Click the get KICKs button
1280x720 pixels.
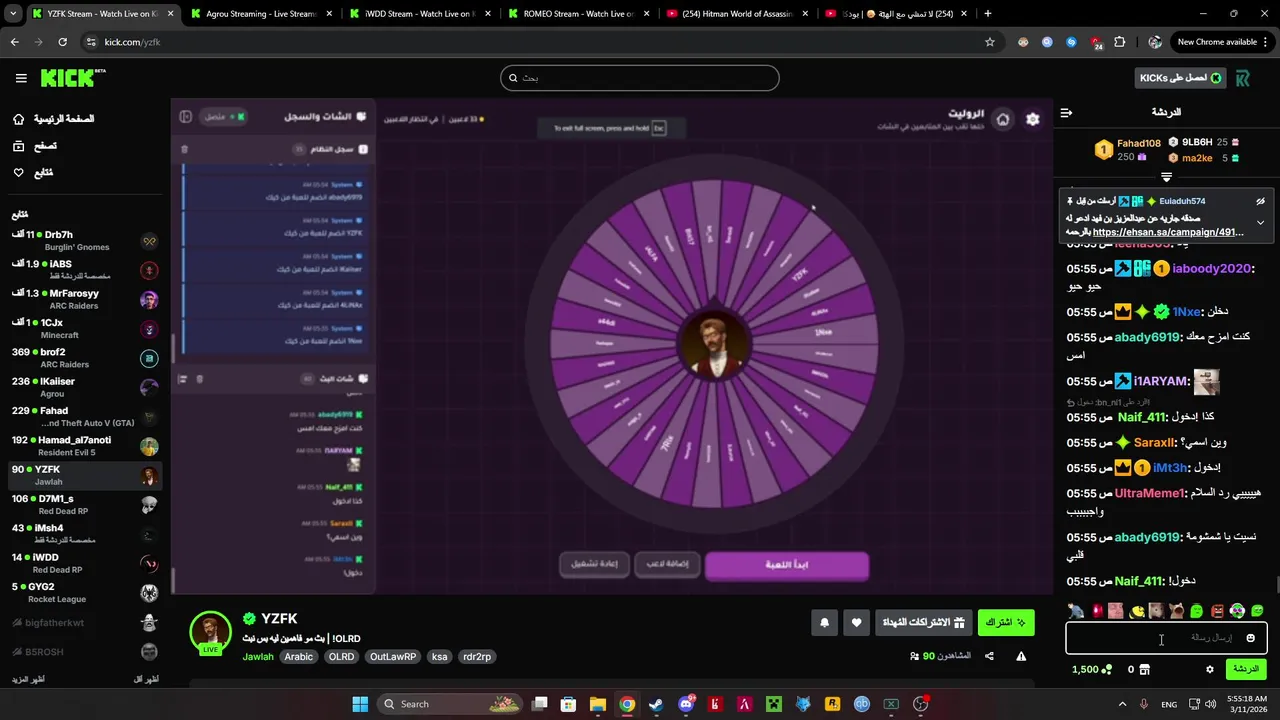click(1180, 78)
